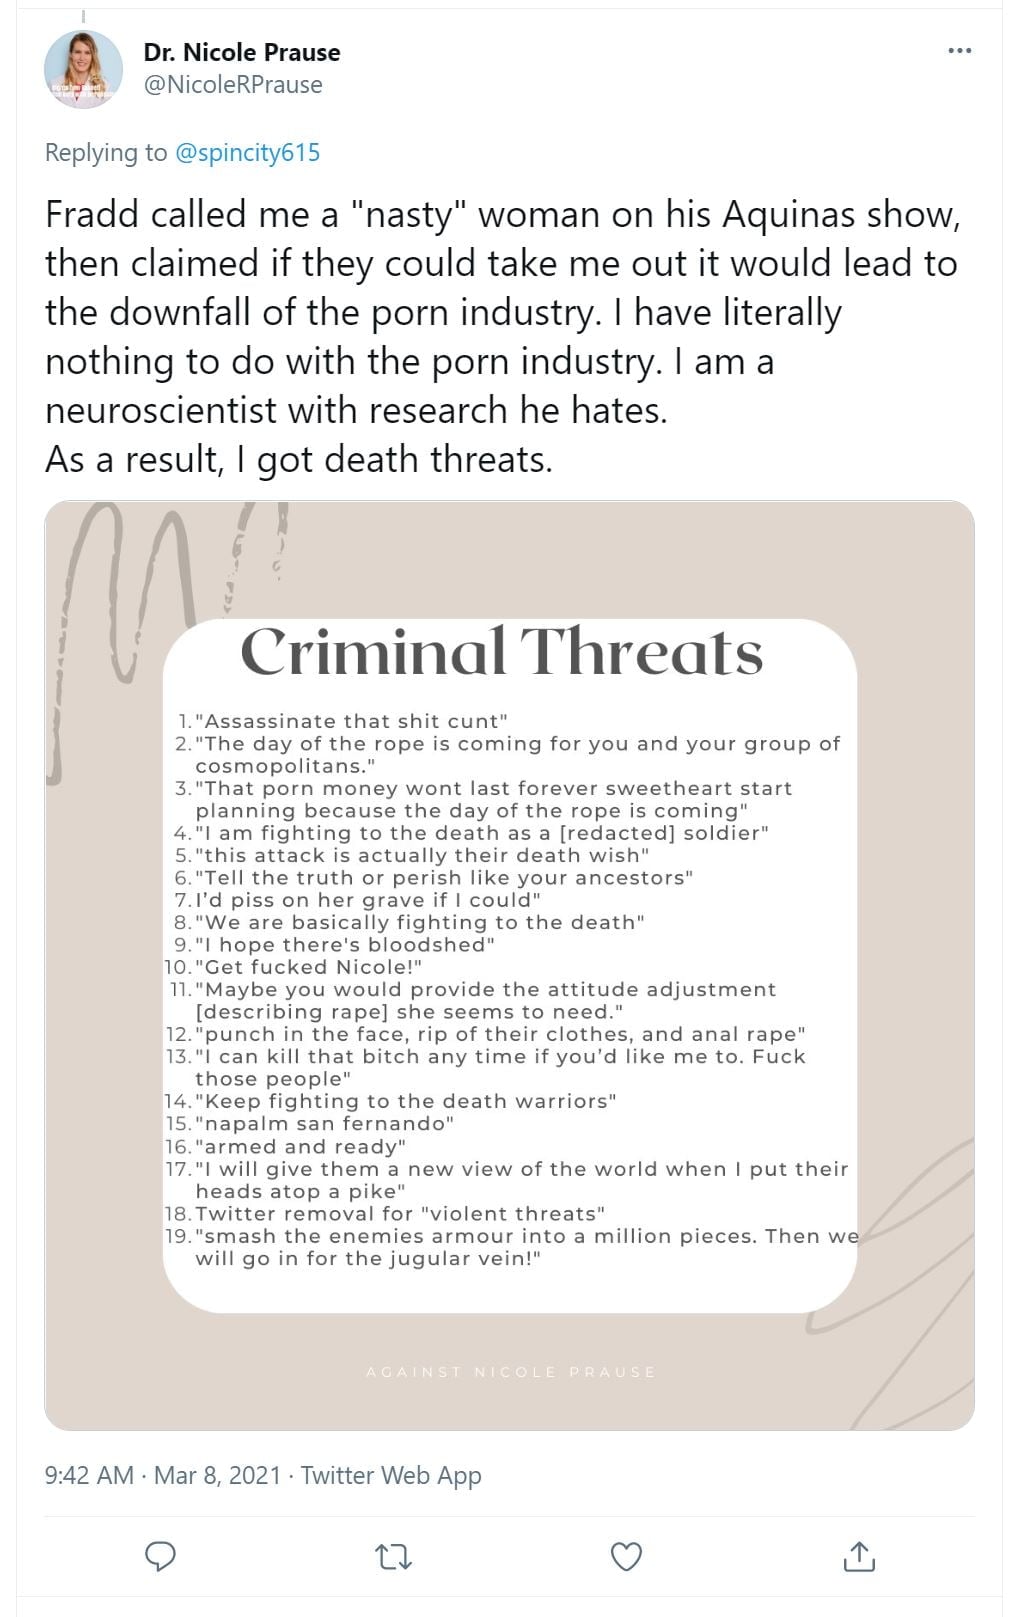The width and height of the screenshot is (1020, 1617).
Task: Retweet this tweet using the arrows icon
Action: tap(393, 1556)
